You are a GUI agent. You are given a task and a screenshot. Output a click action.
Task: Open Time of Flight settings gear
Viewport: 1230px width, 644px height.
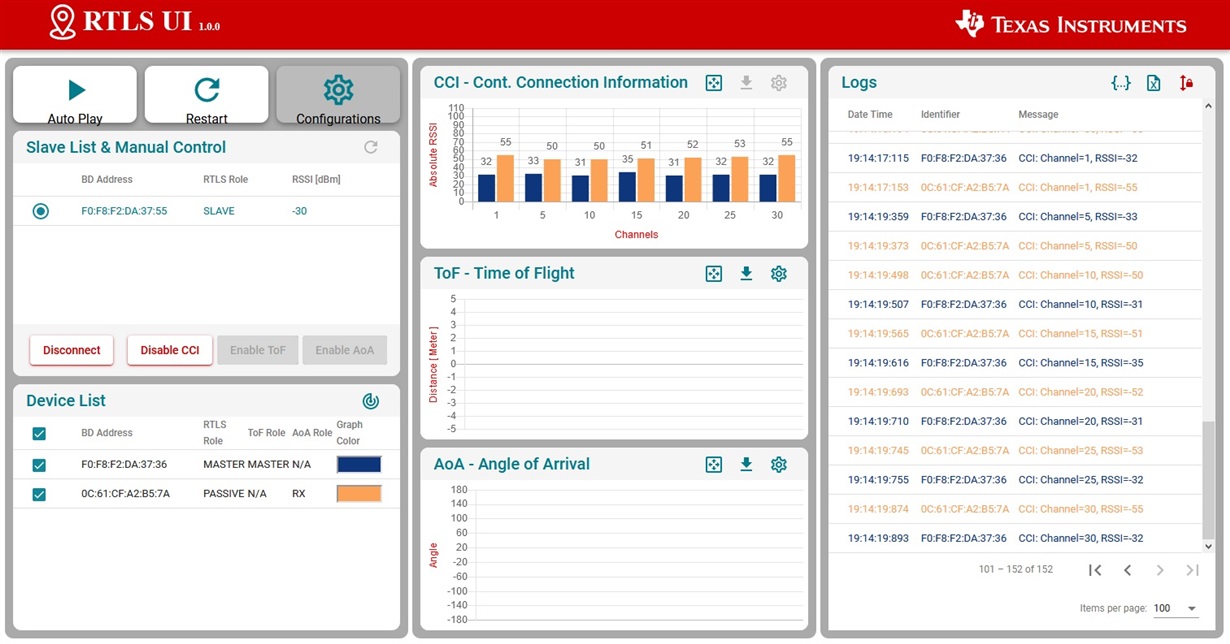tap(779, 273)
